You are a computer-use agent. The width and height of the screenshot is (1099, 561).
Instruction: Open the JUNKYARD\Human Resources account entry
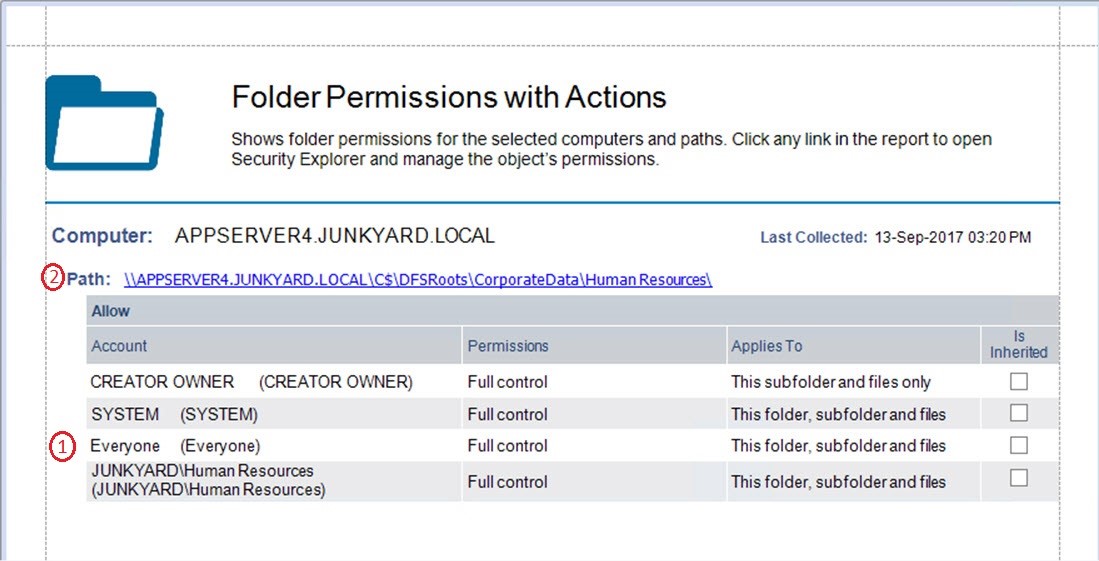coord(208,480)
